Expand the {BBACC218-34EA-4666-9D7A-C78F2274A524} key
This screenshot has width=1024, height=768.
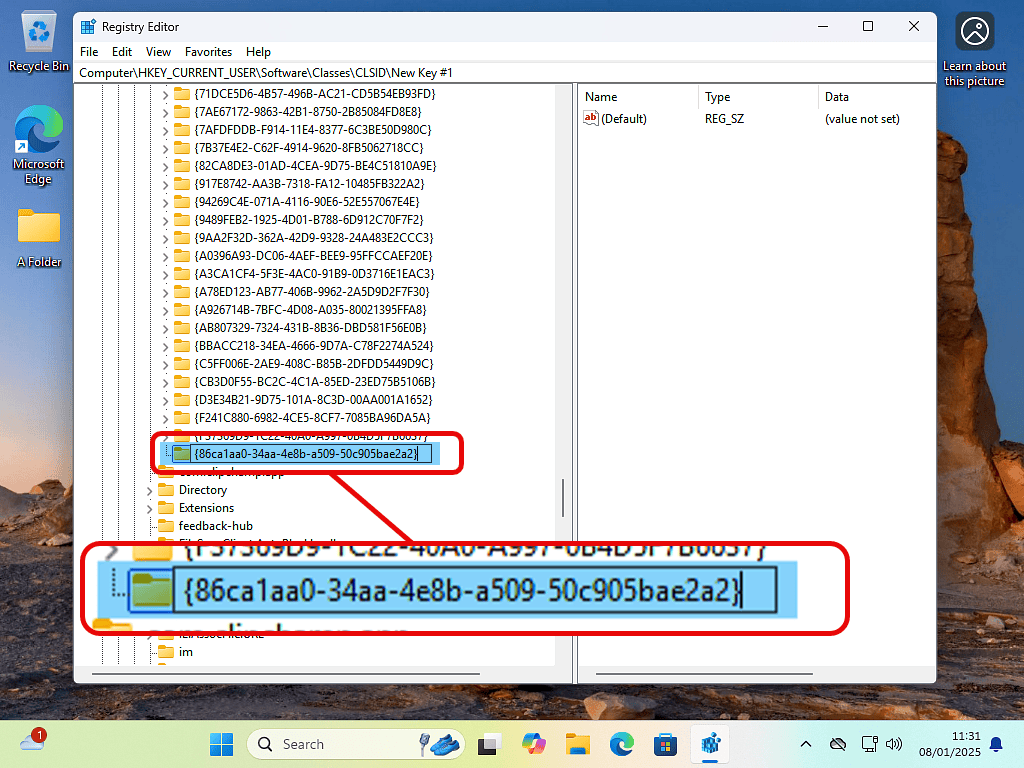click(166, 345)
